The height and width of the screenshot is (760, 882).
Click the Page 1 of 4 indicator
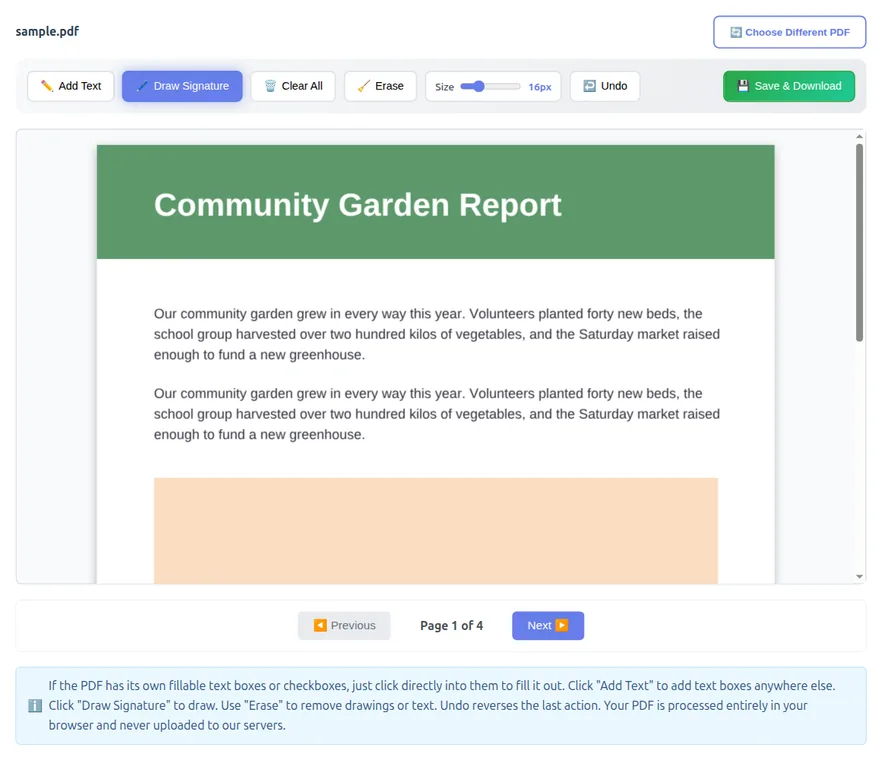pos(452,626)
